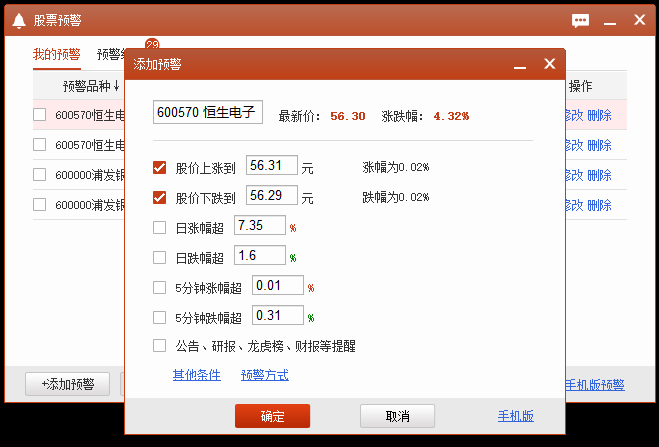
Task: Tick 公告、研报、龙虎榜、财报等提醒 checkbox
Action: pyautogui.click(x=160, y=346)
